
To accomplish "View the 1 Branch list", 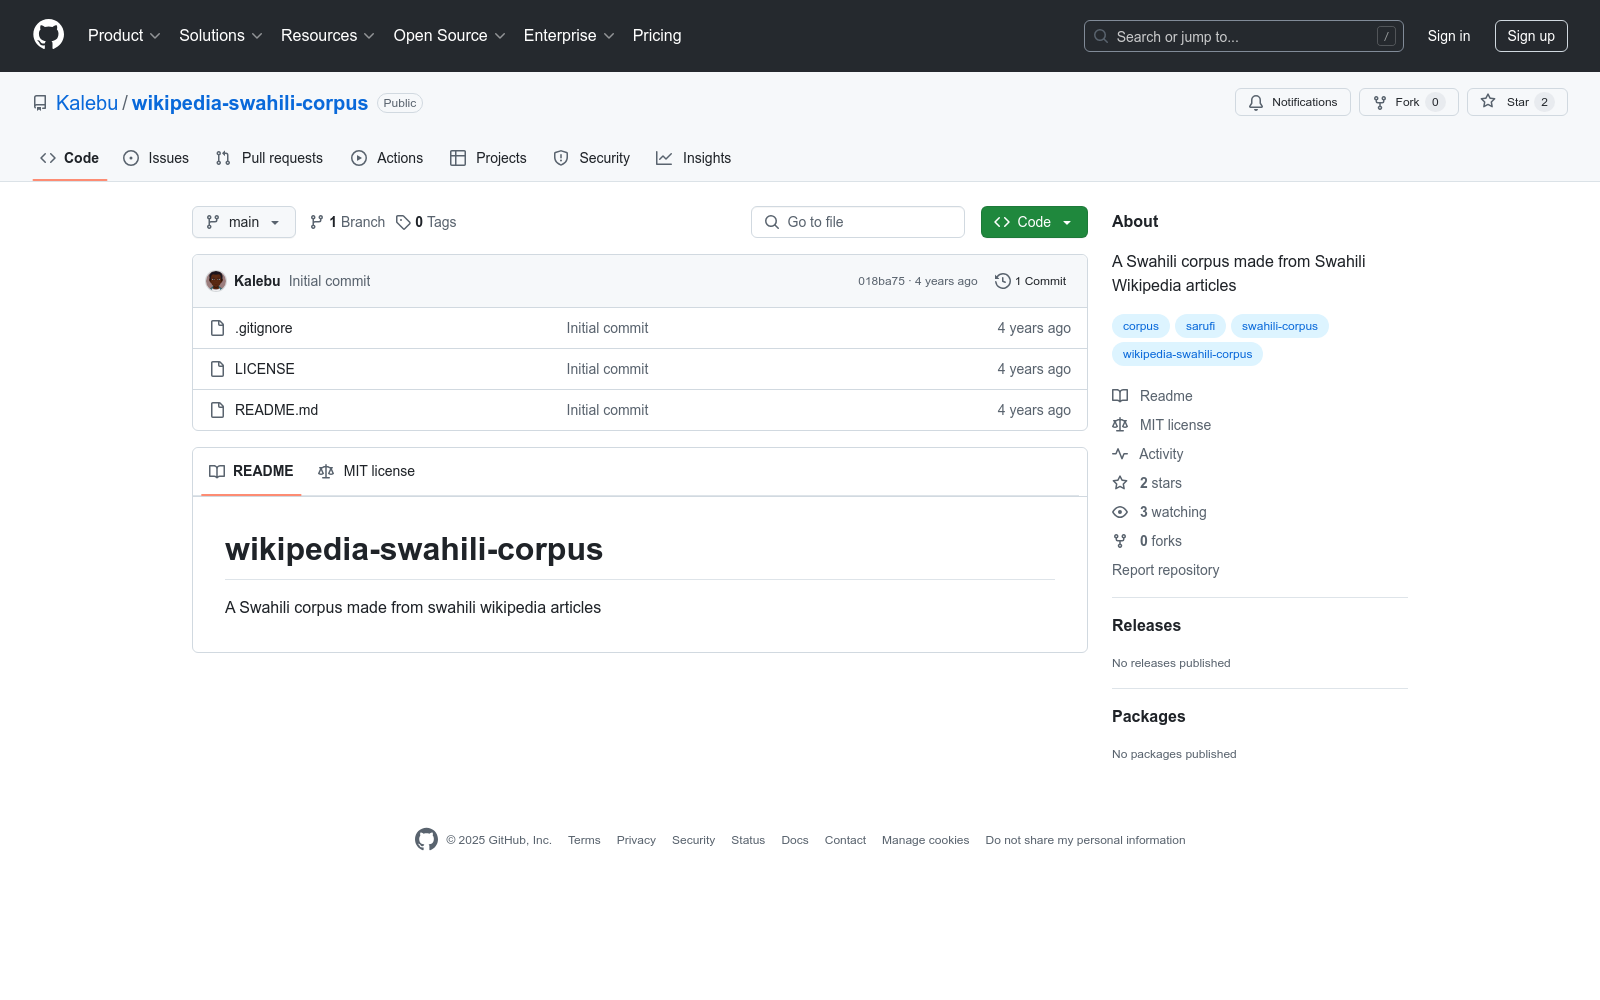I will (x=347, y=222).
